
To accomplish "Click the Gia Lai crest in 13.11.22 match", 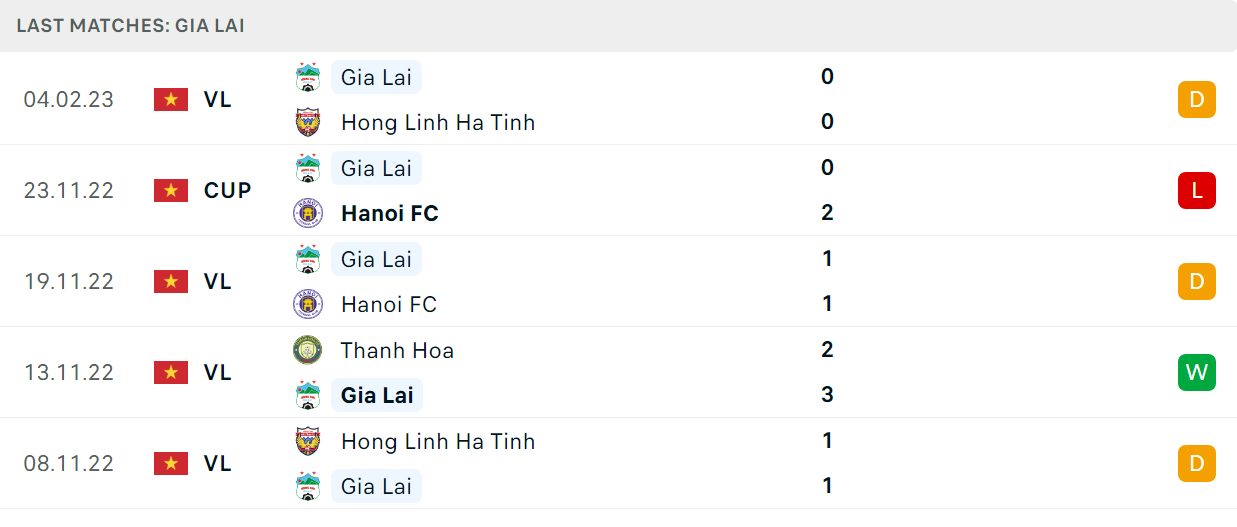I will 307,395.
